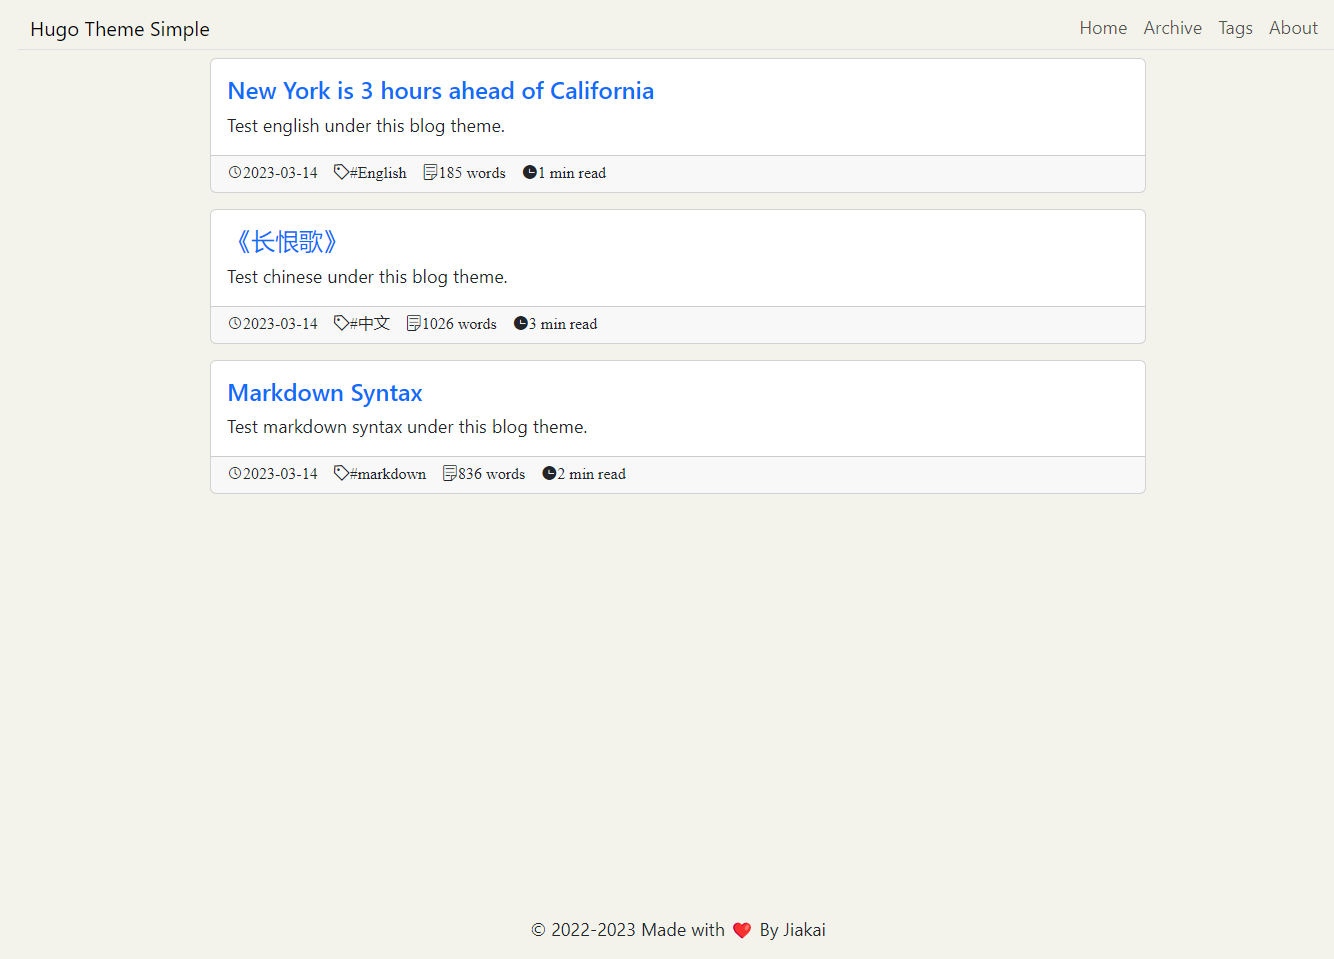The width and height of the screenshot is (1334, 959).
Task: Click the clock icon beside 2023-03-14 on English post
Action: 235,172
